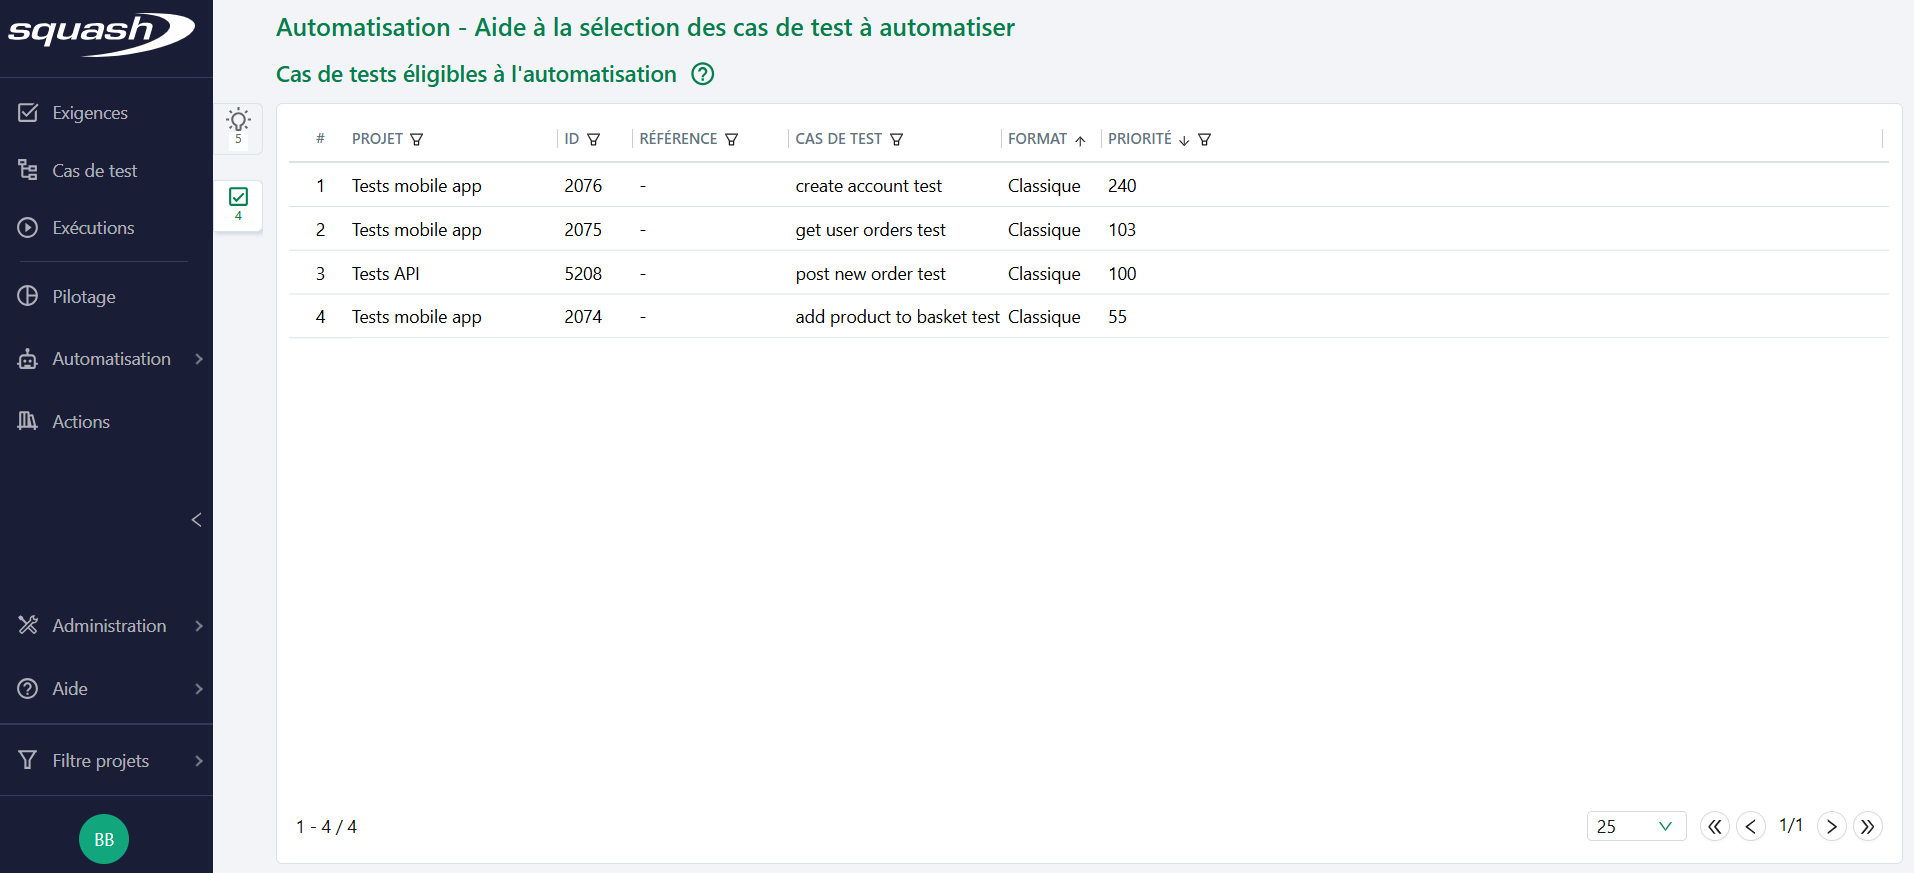1914x873 pixels.
Task: Click ID cell 2074
Action: (x=583, y=317)
